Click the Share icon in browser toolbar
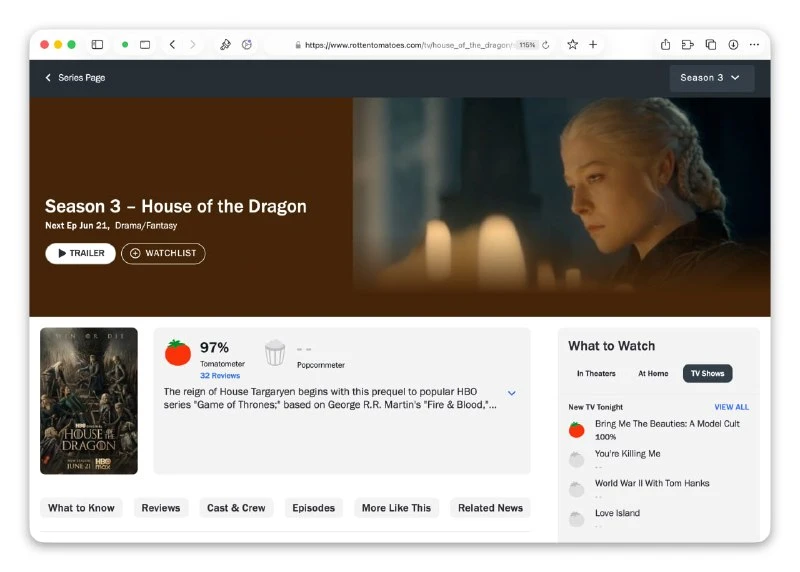800x572 pixels. [x=665, y=44]
